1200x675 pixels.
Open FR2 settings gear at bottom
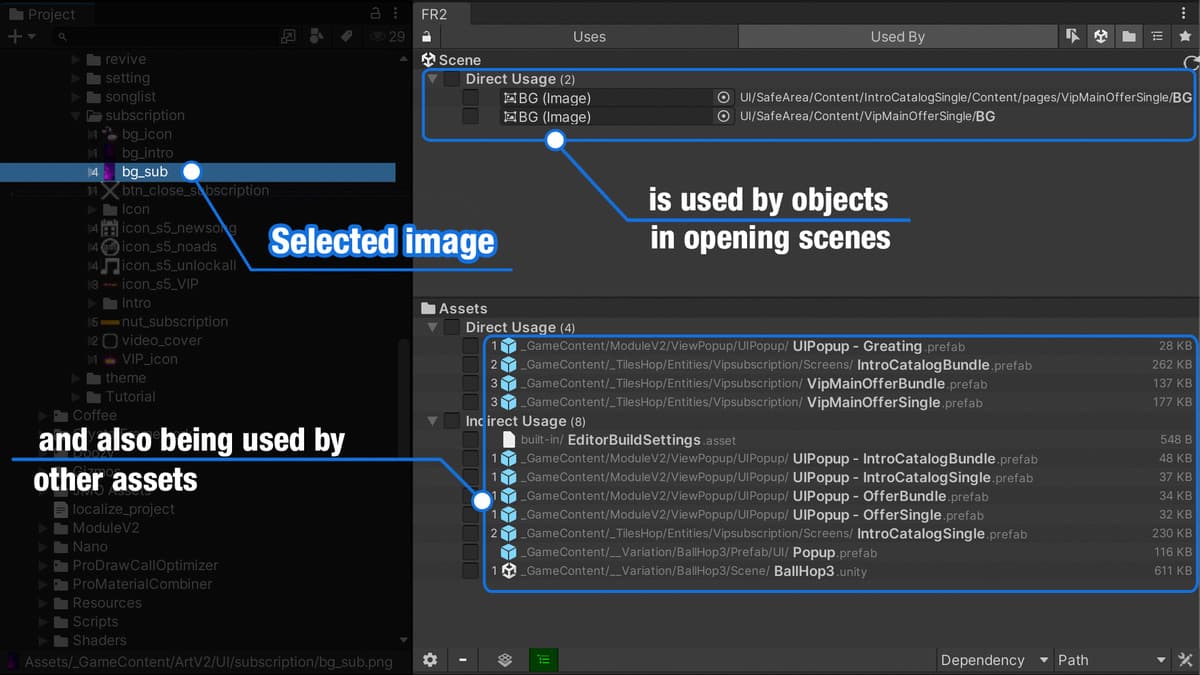click(430, 660)
